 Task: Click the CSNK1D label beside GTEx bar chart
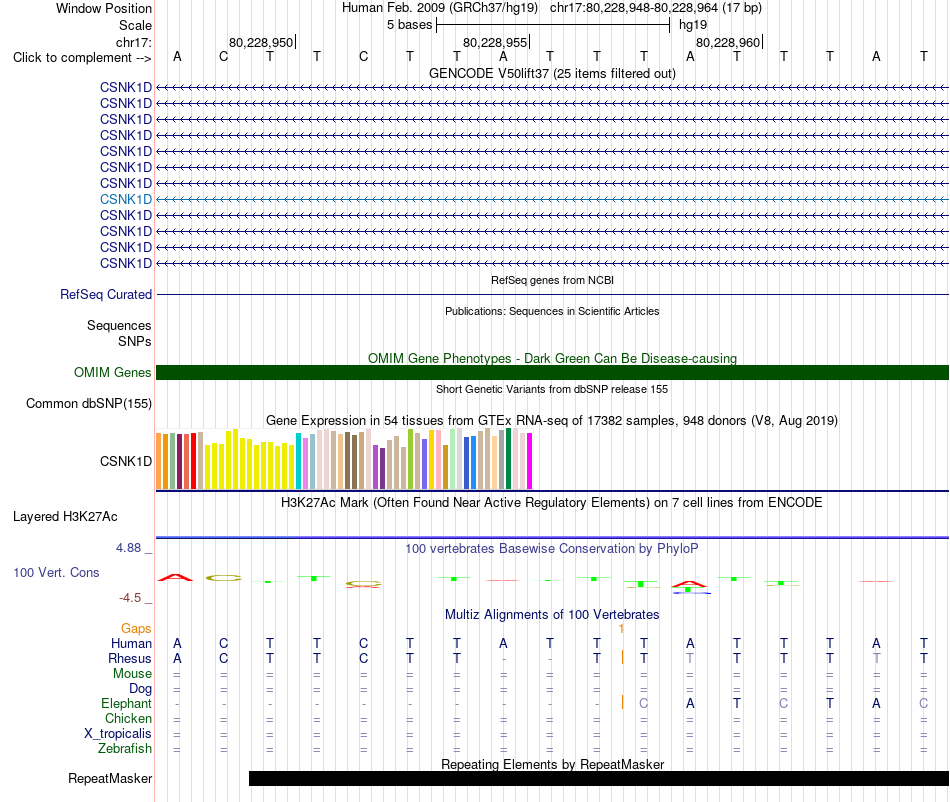click(125, 462)
